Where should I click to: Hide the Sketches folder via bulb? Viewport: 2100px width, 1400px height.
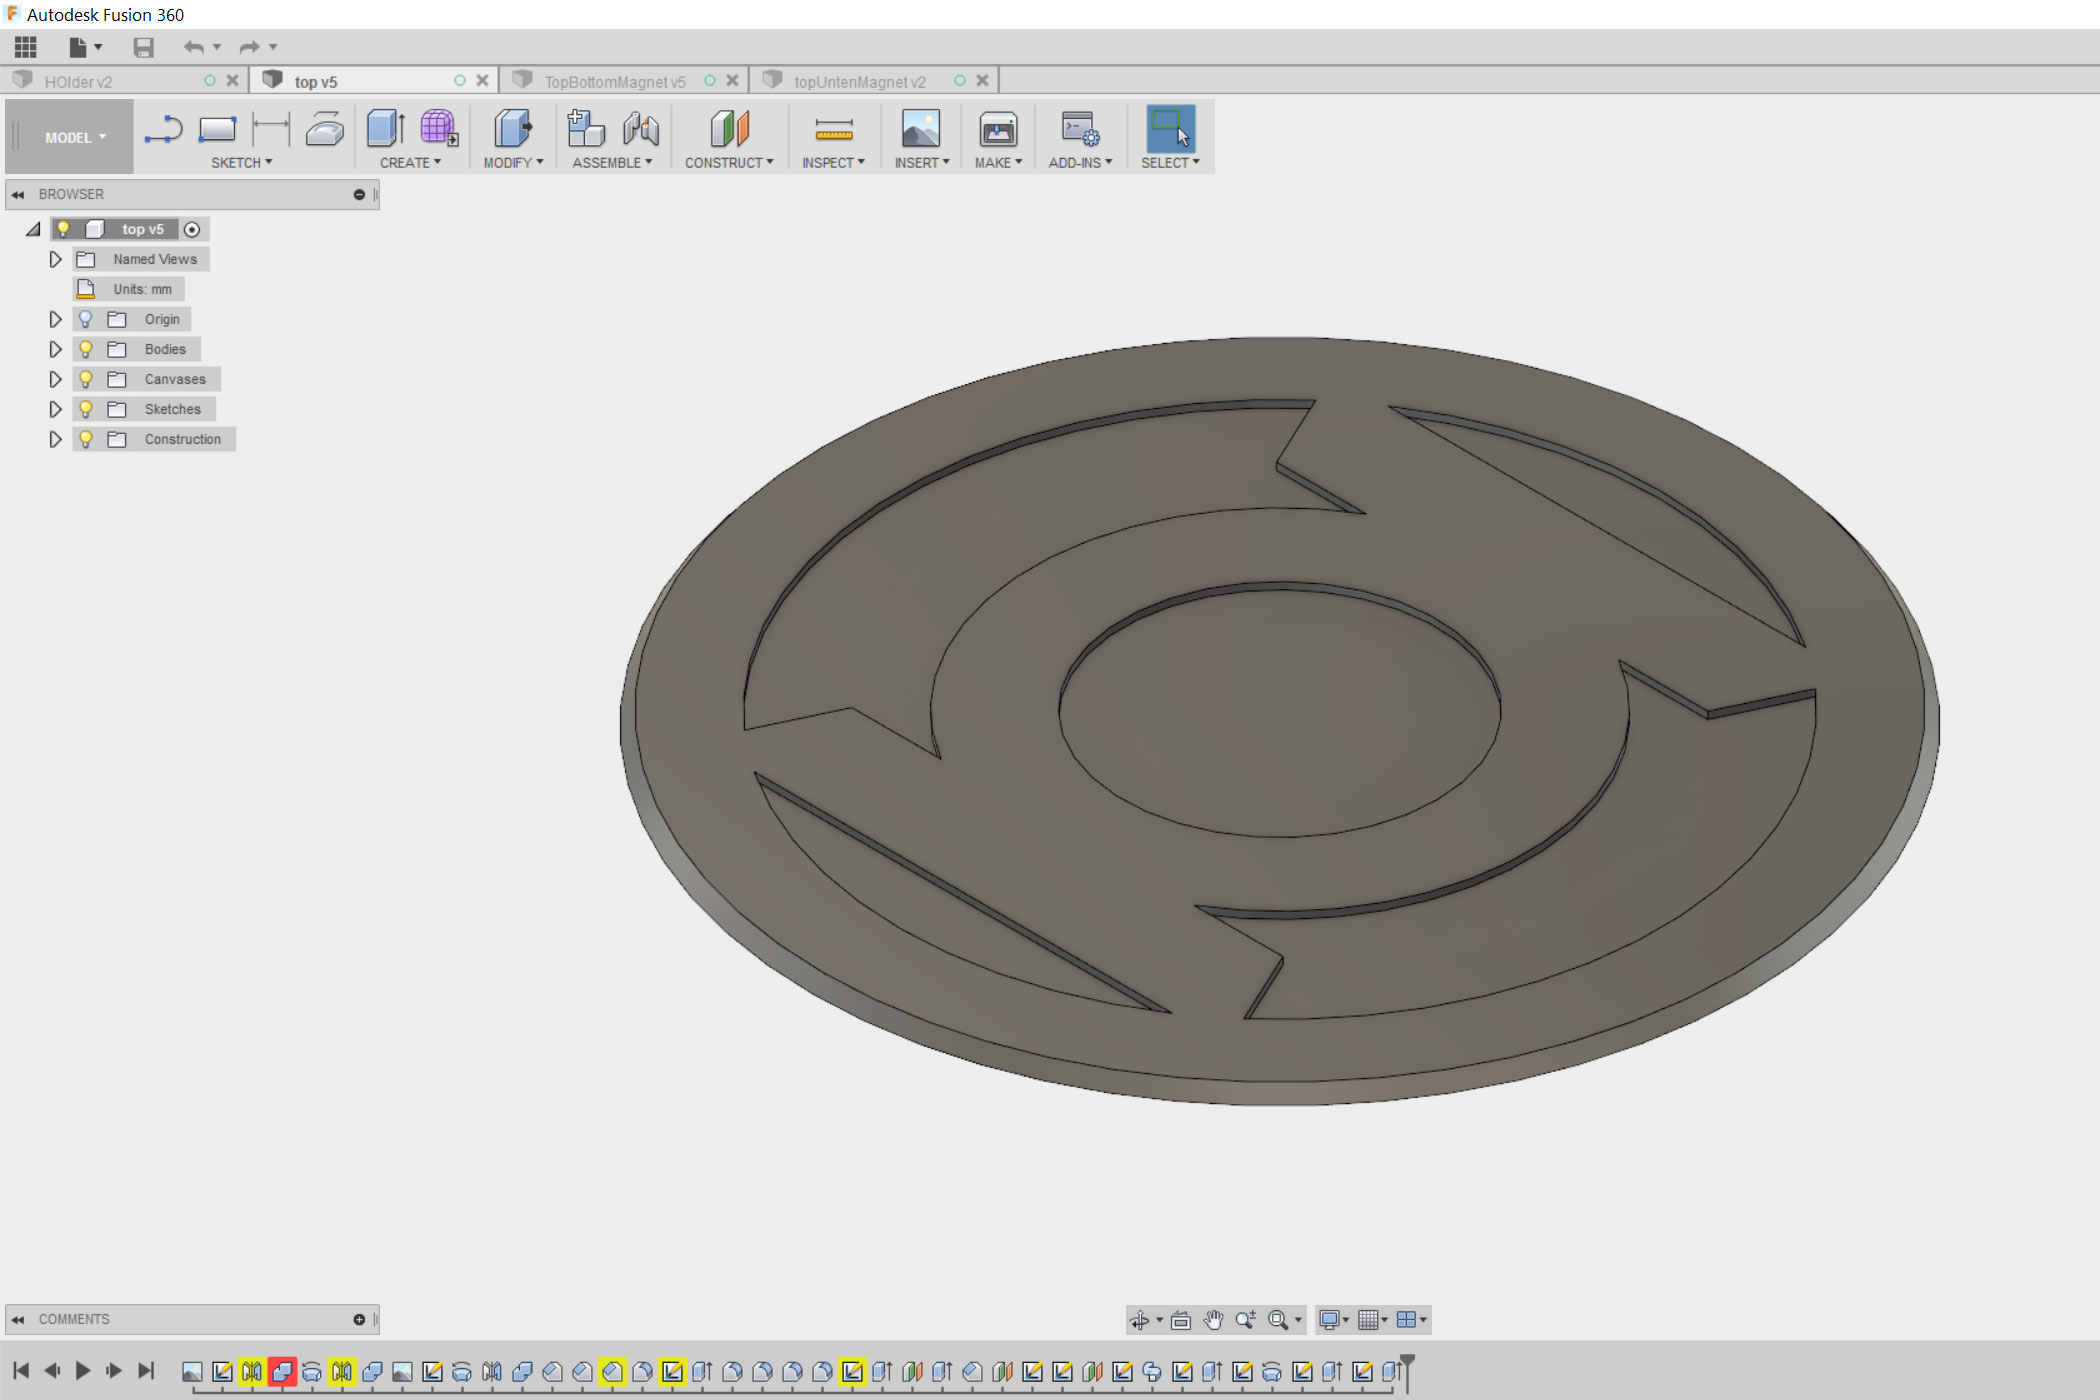tap(86, 409)
